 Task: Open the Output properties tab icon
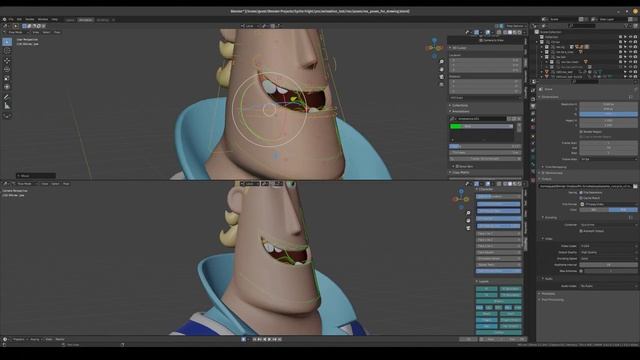tap(533, 106)
